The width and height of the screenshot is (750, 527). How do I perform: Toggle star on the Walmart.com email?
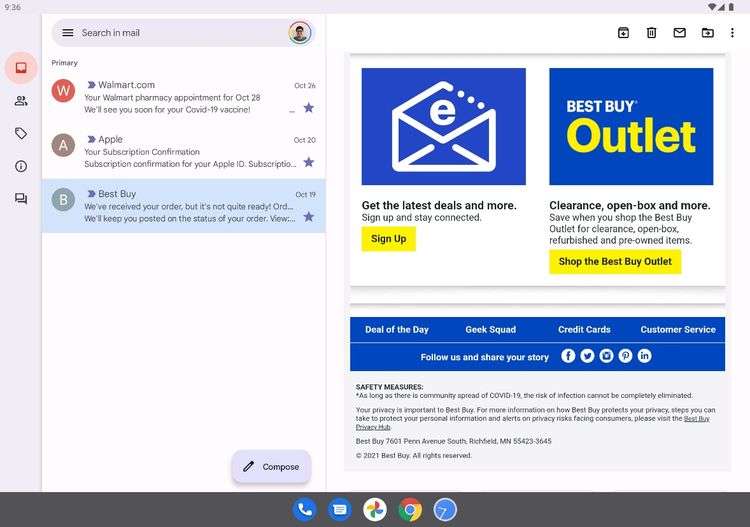pyautogui.click(x=309, y=108)
